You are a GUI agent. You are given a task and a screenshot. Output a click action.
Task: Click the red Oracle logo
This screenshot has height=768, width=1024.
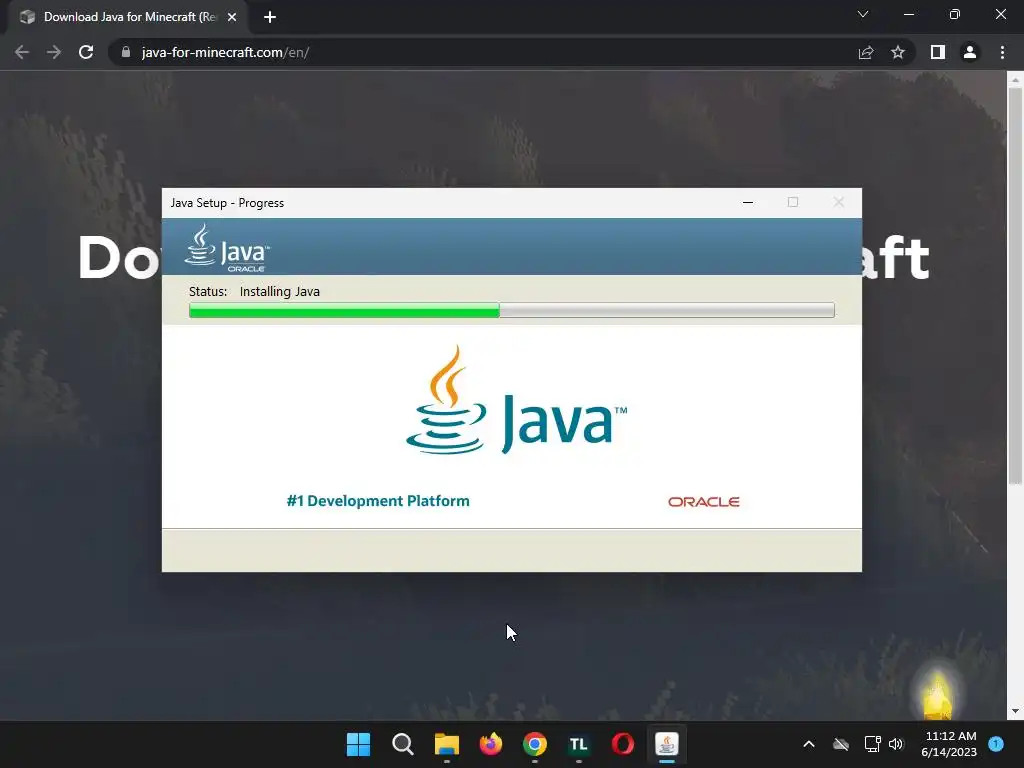click(x=703, y=502)
